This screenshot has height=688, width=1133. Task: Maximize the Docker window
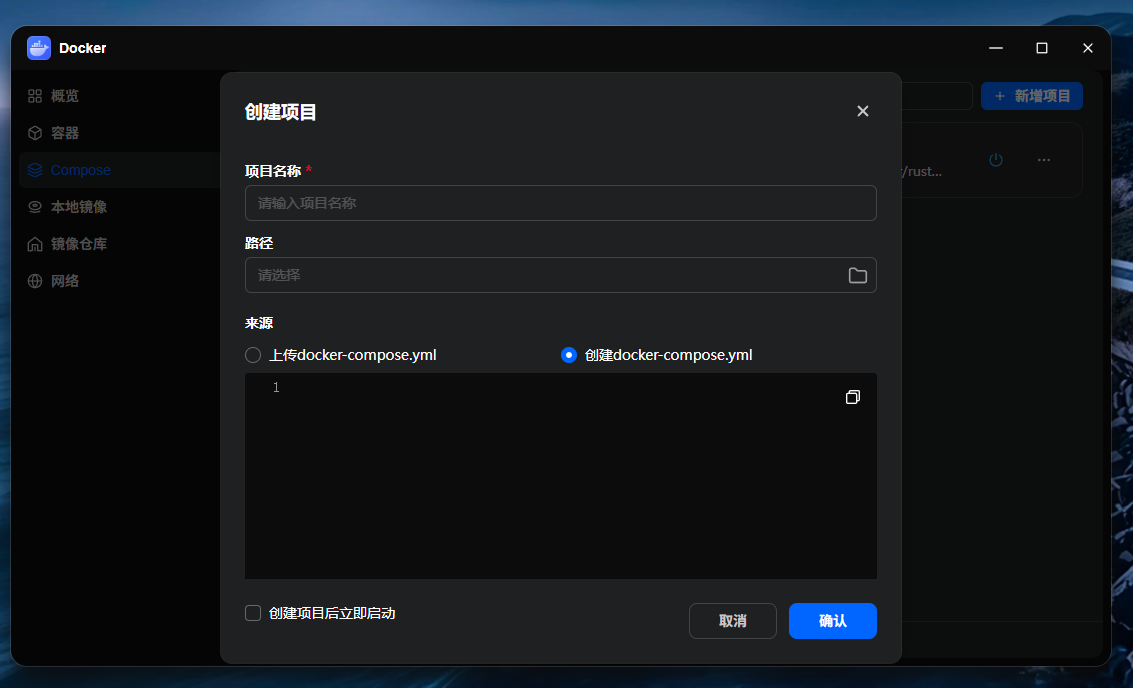pos(1042,48)
